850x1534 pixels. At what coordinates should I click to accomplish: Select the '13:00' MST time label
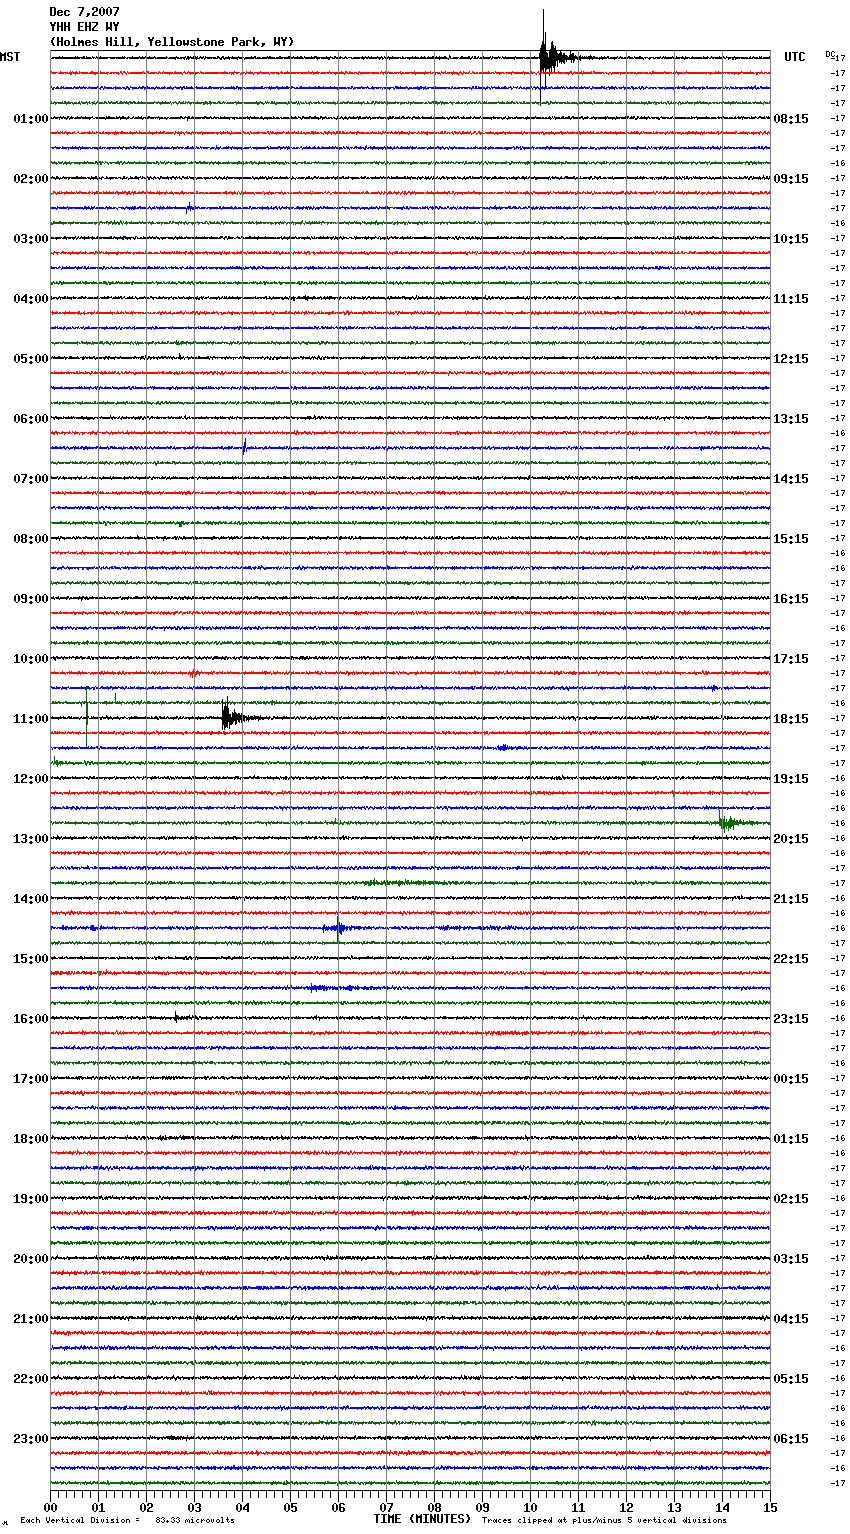tap(31, 839)
